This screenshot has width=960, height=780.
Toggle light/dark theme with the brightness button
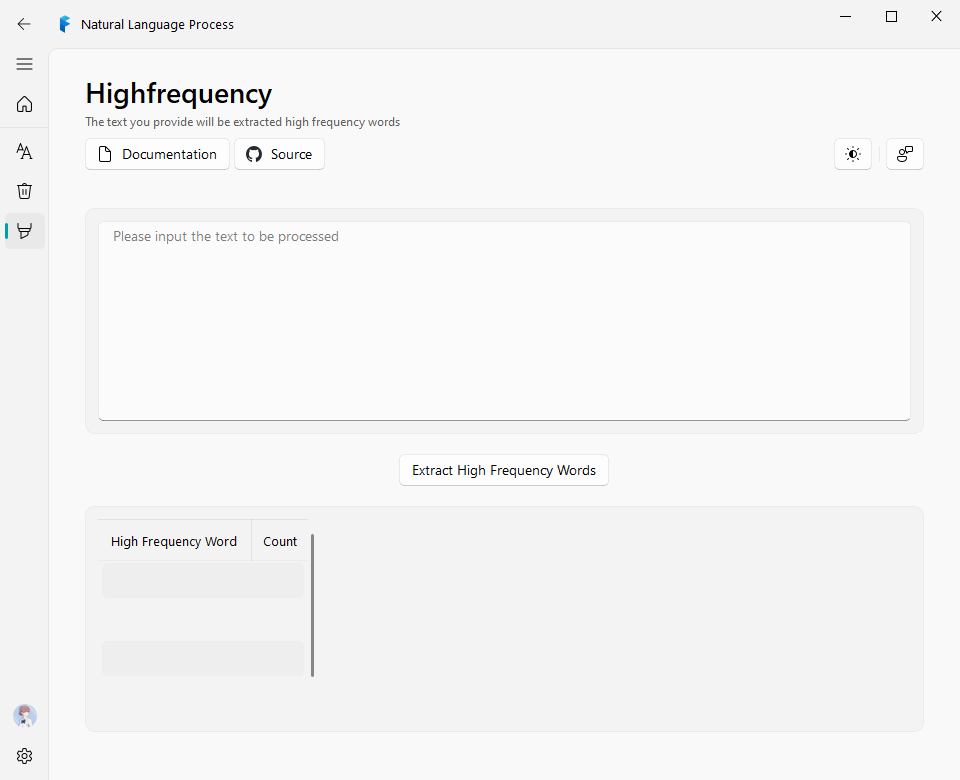852,154
